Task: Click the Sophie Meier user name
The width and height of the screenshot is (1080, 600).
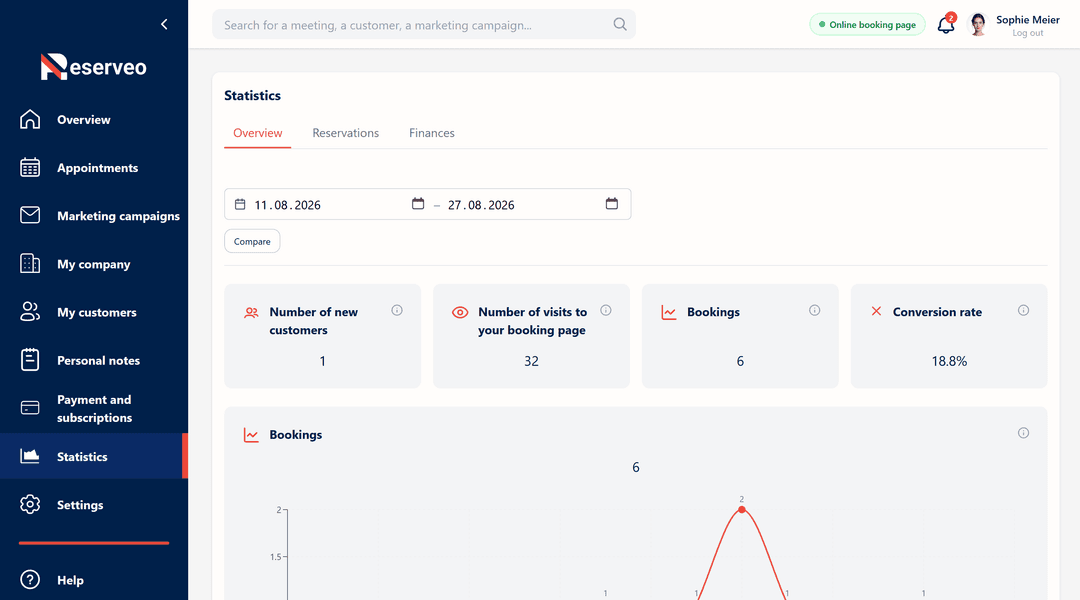Action: pos(1028,19)
